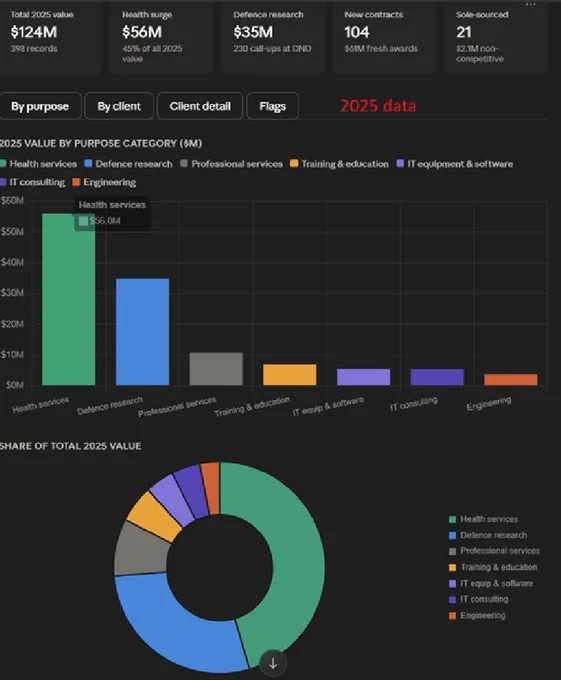561x680 pixels.
Task: Click the Health surge $56M card
Action: (x=161, y=37)
